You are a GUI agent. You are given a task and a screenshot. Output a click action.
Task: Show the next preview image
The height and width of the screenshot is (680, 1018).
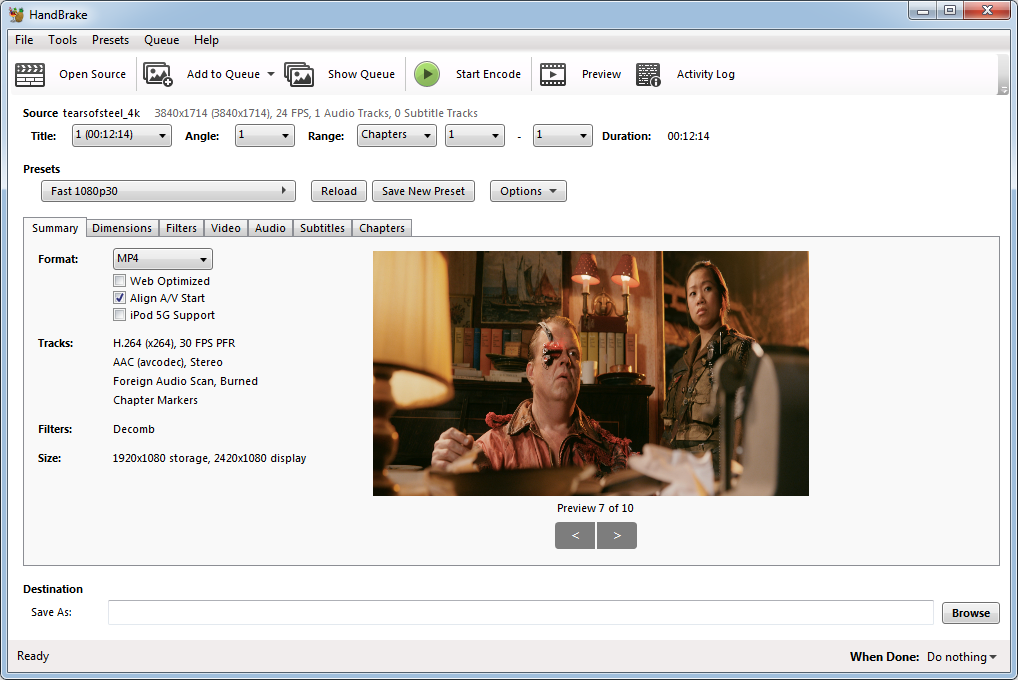(x=617, y=535)
